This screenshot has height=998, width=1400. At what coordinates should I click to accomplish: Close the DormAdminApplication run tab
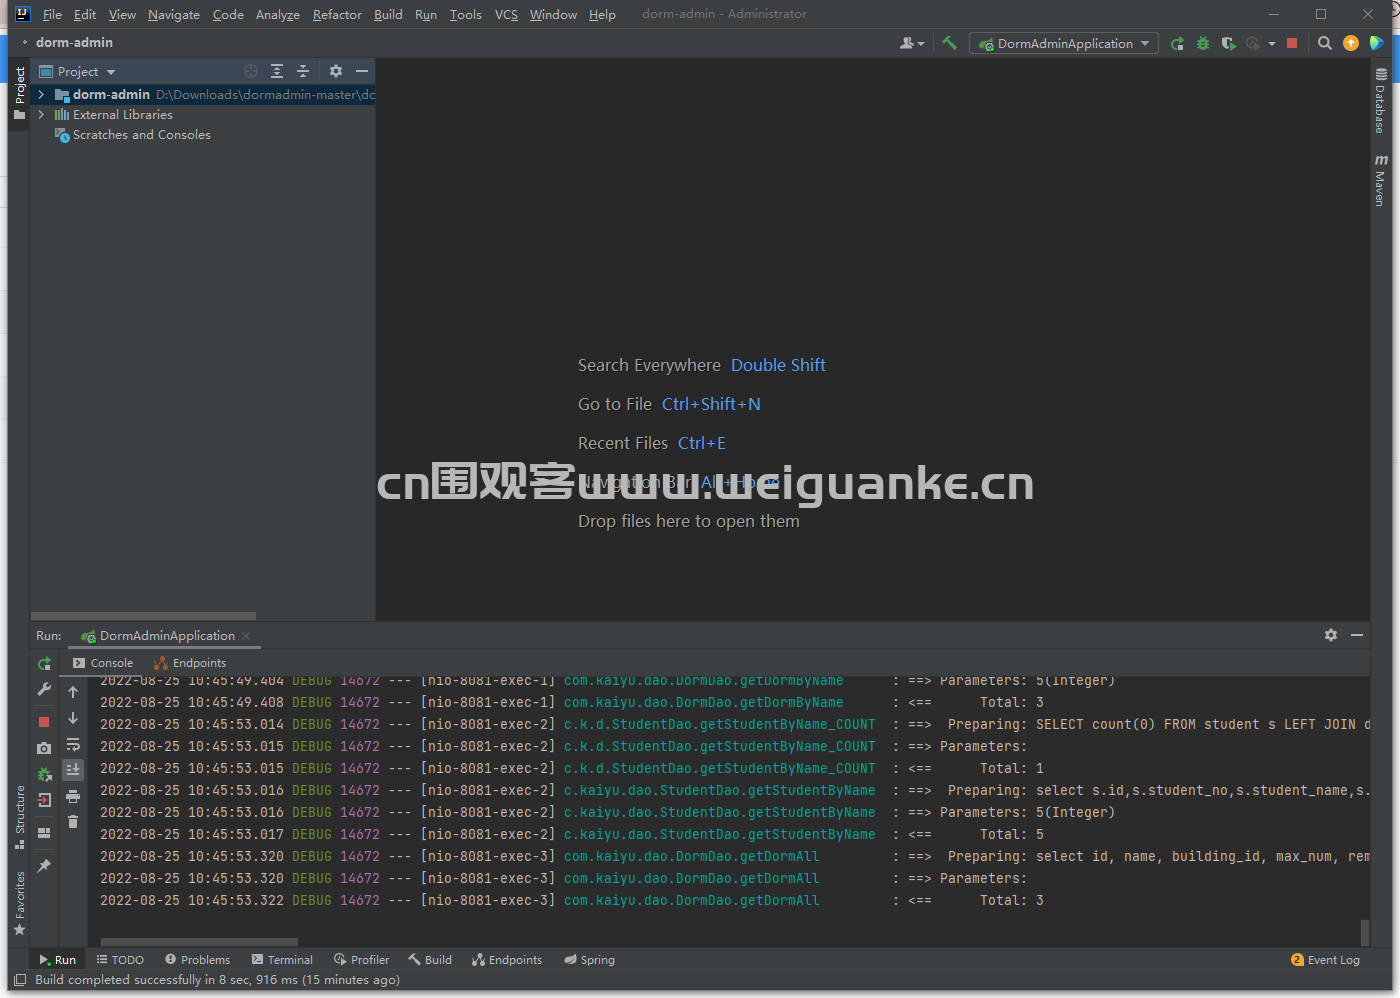(246, 636)
